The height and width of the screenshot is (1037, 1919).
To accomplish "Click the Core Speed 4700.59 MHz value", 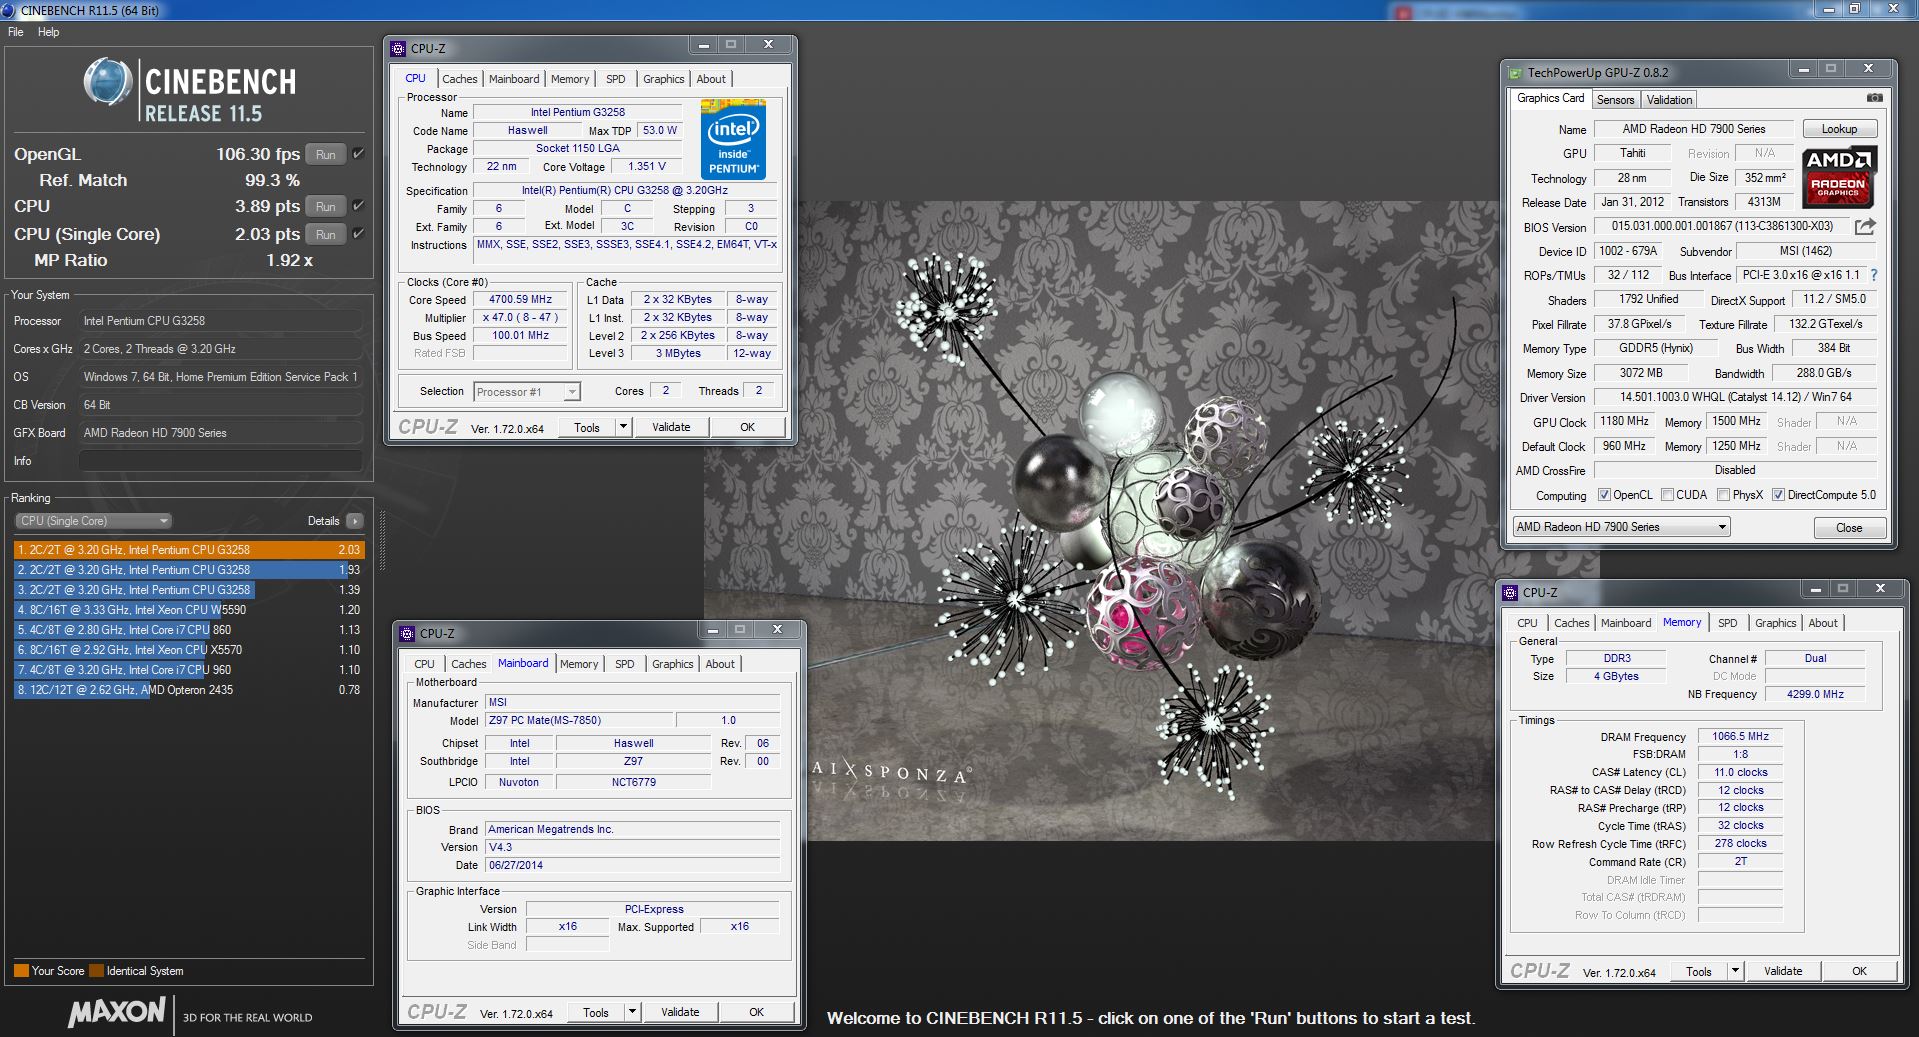I will (x=520, y=300).
